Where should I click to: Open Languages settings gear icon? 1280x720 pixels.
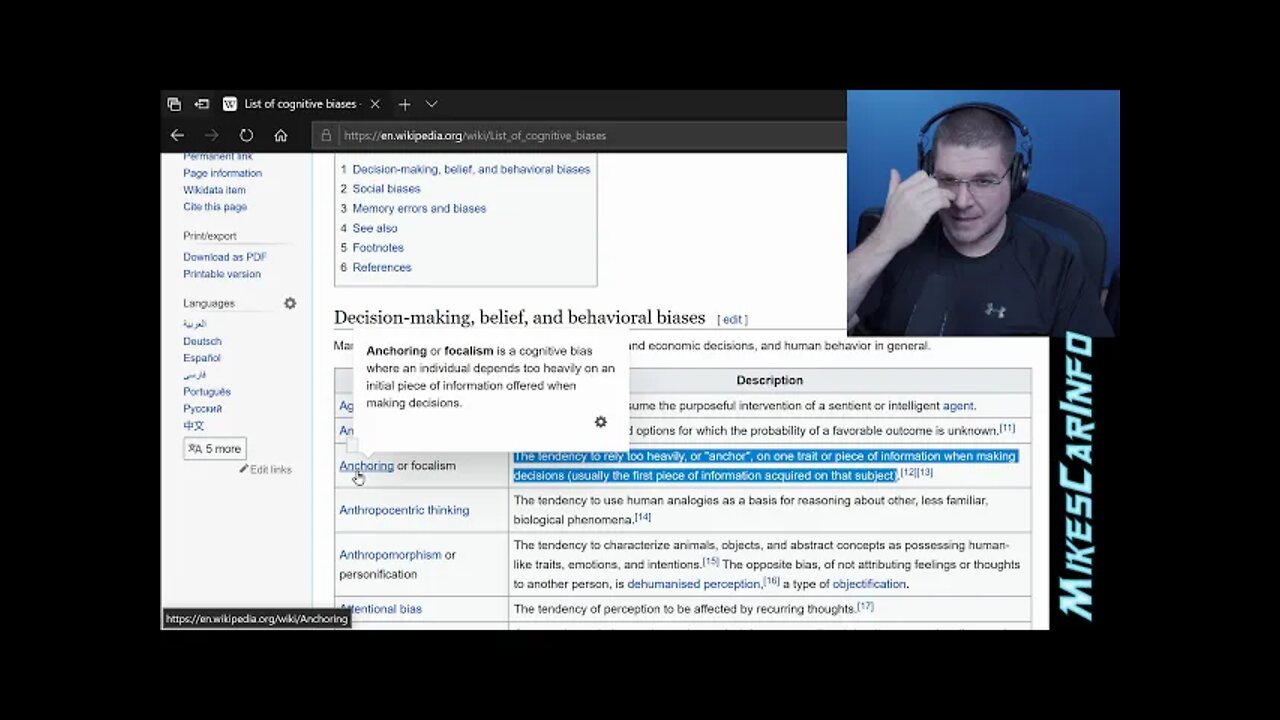290,303
